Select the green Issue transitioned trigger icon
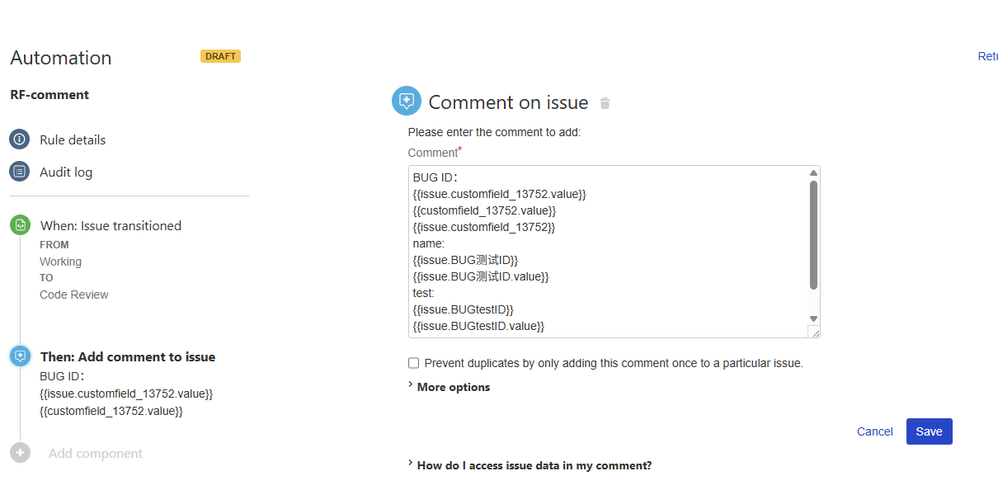This screenshot has width=998, height=500. coord(20,225)
